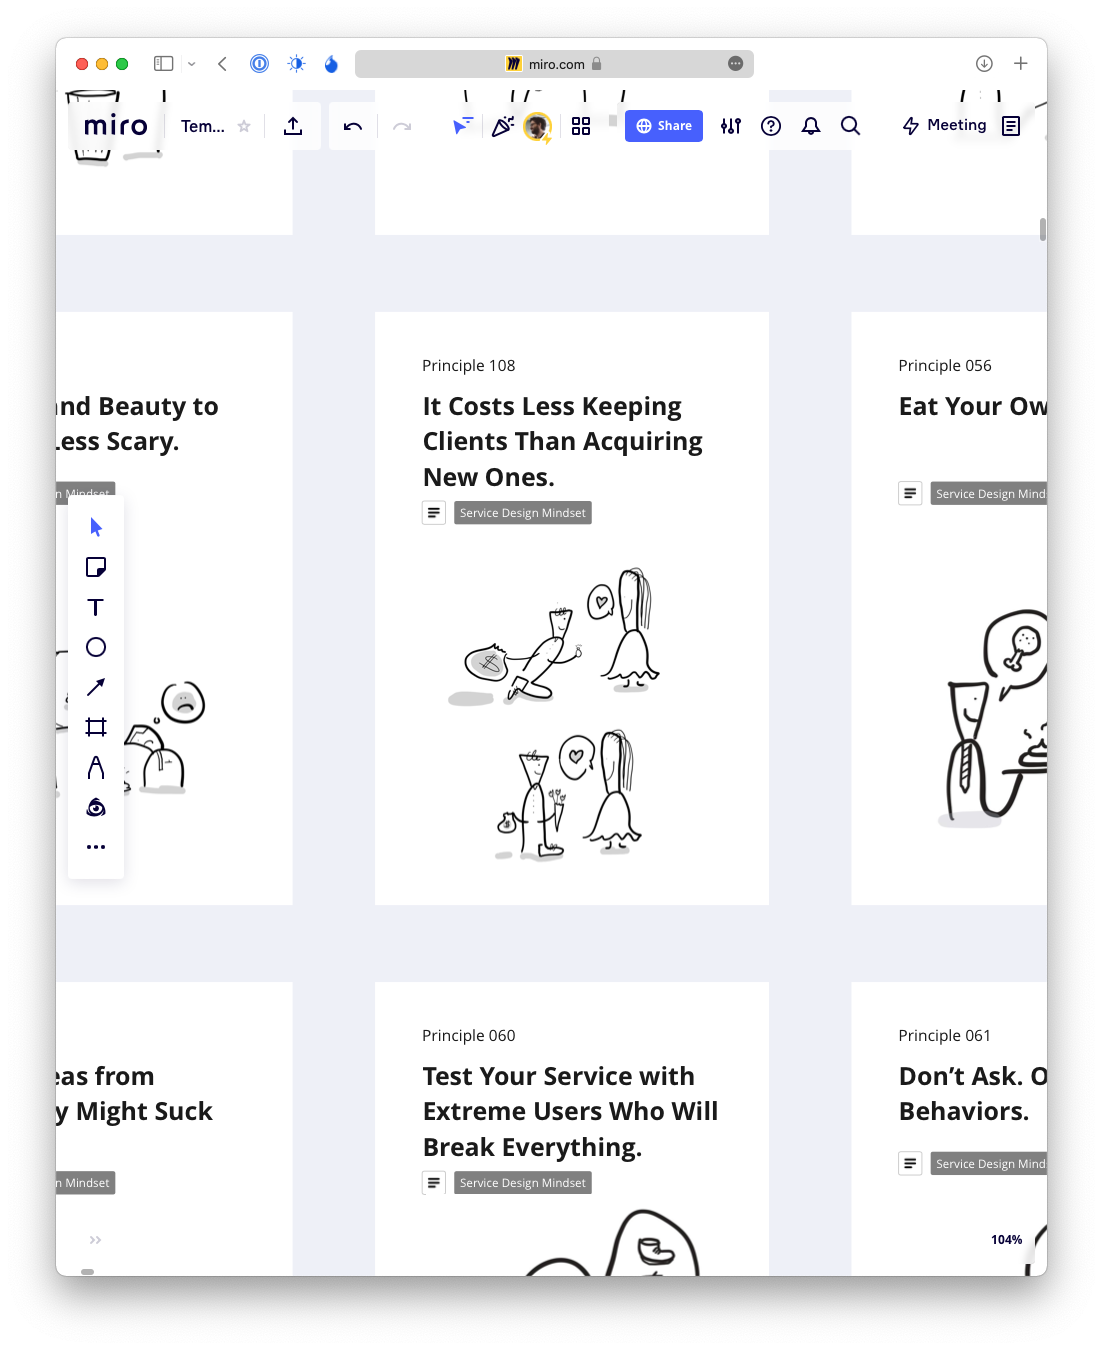Expand the collapsed panel double chevron
Screen dimensions: 1103x1350
[95, 1240]
